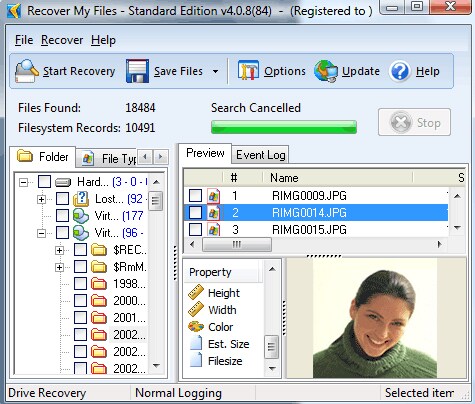Click the Save Files floppy disk icon
Screen dimensions: 475x404
click(x=137, y=71)
